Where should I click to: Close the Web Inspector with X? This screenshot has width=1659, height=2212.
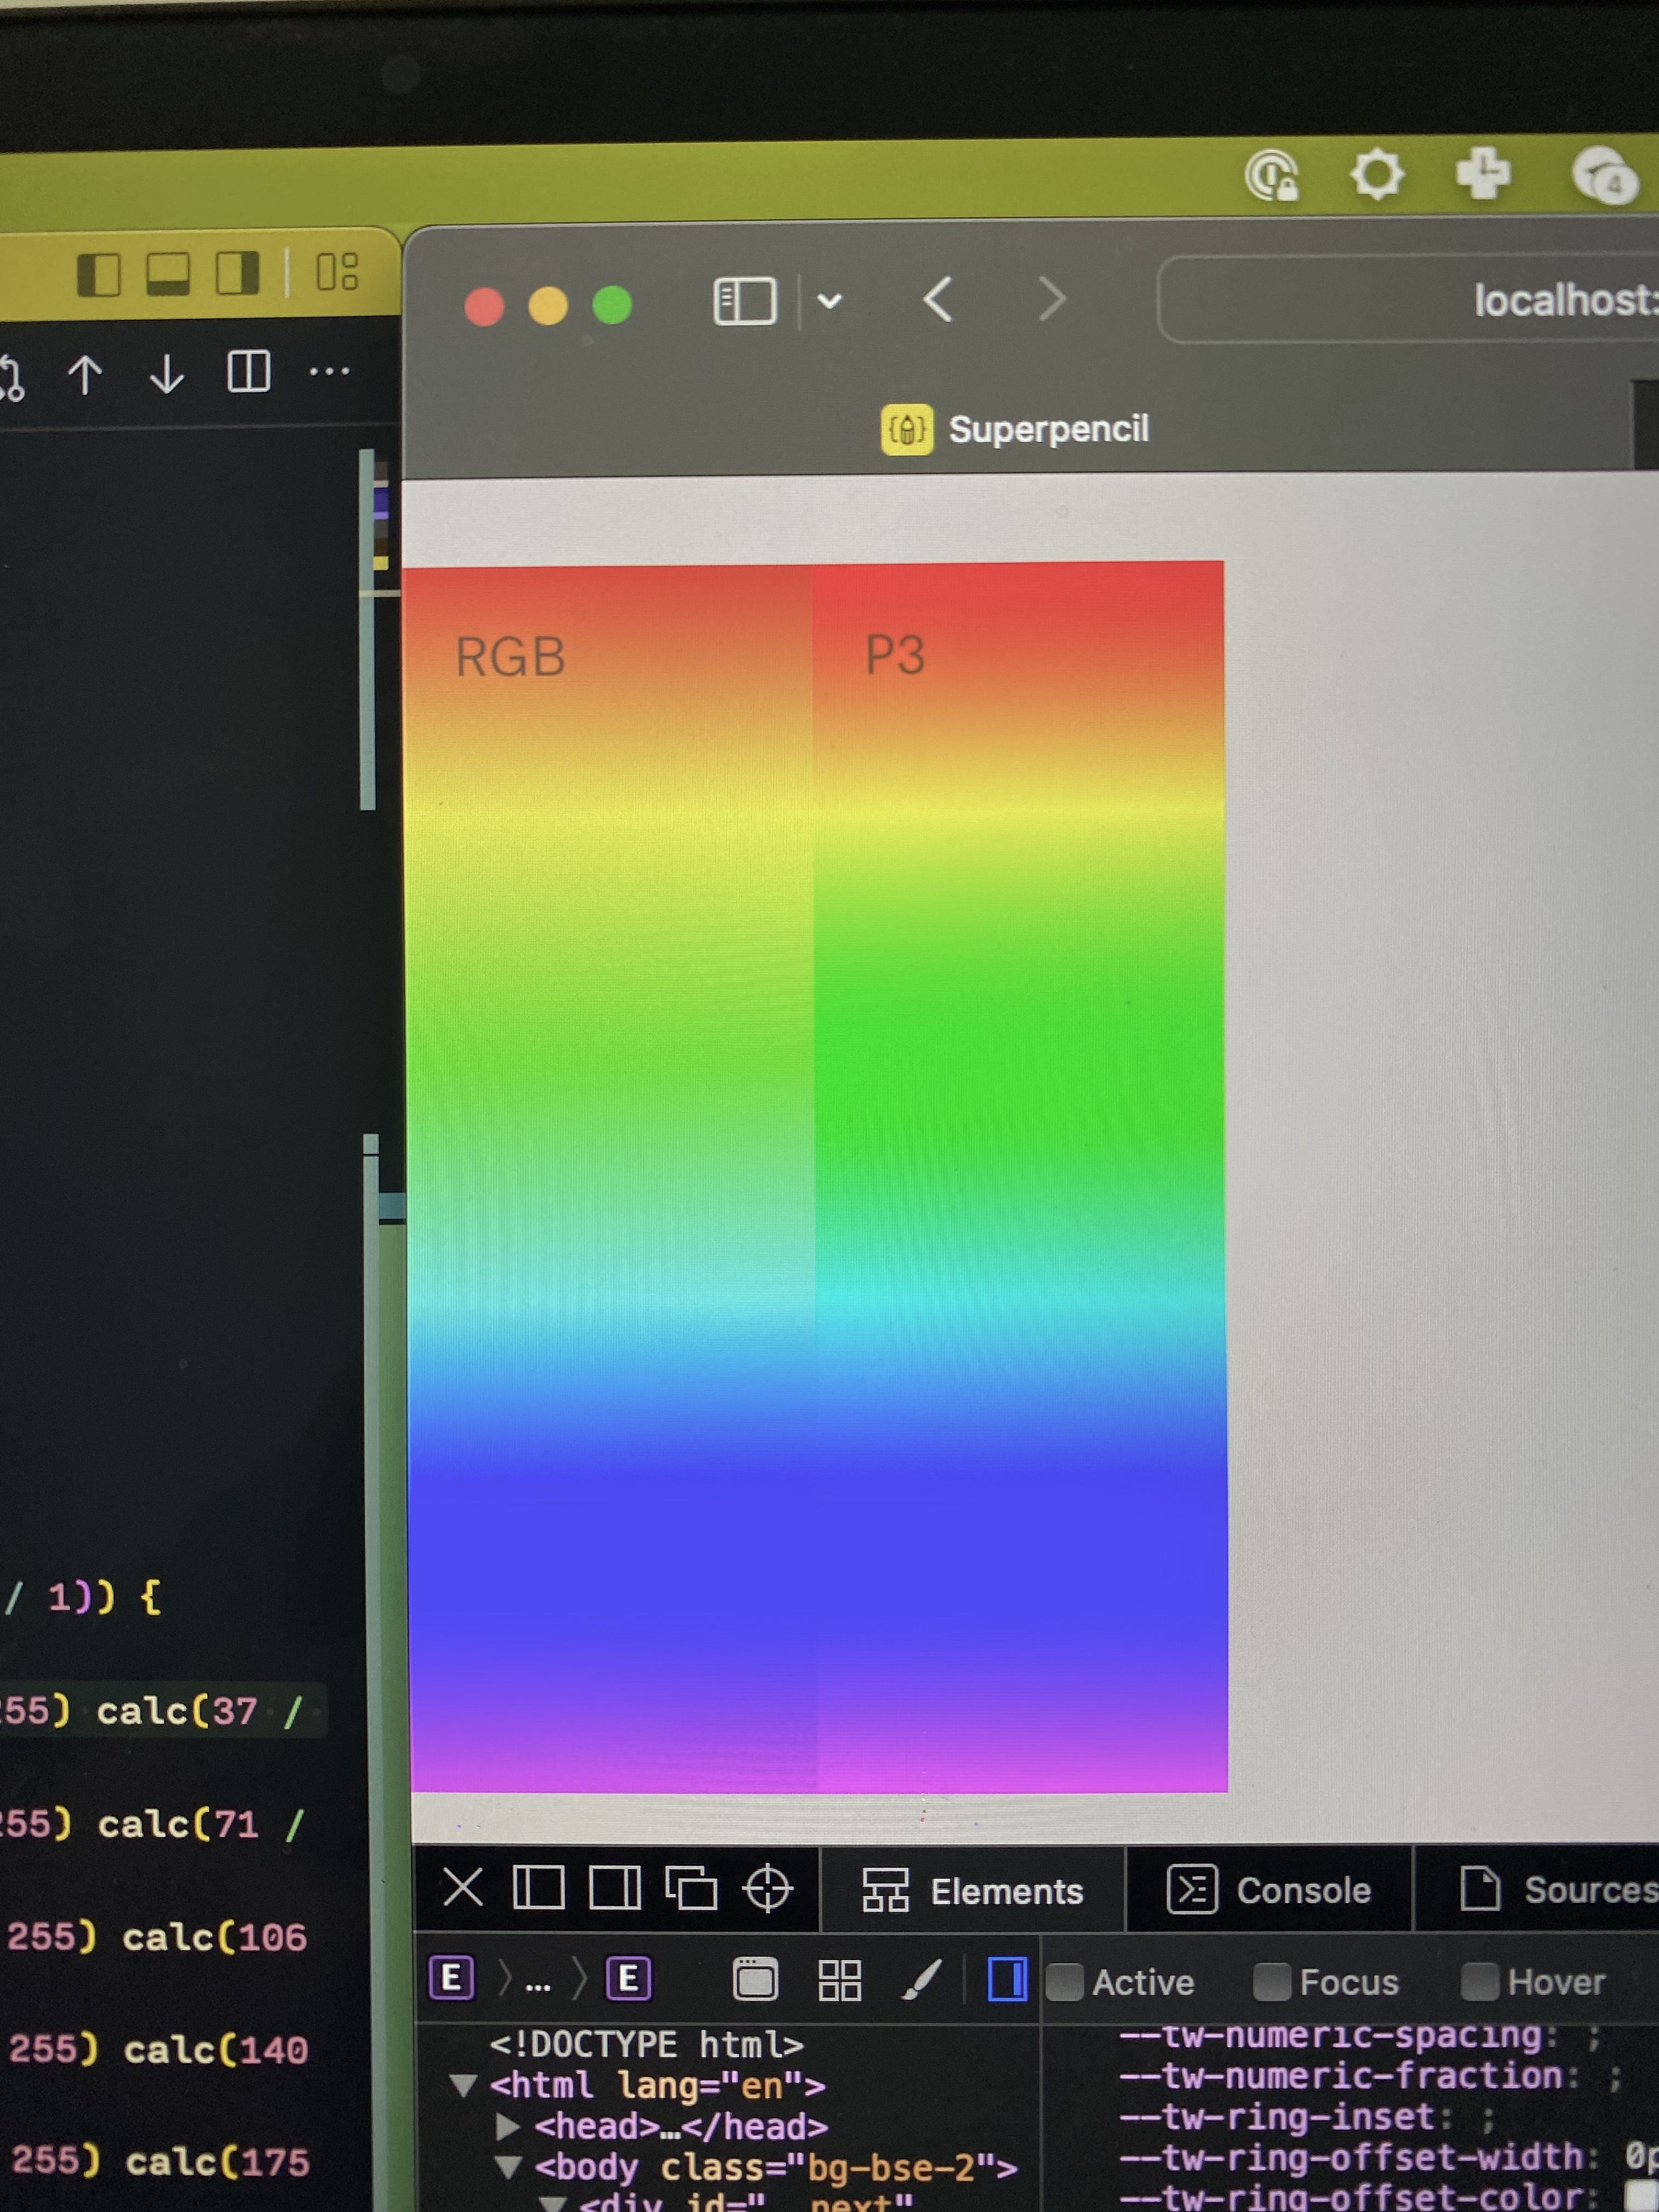pyautogui.click(x=462, y=1889)
